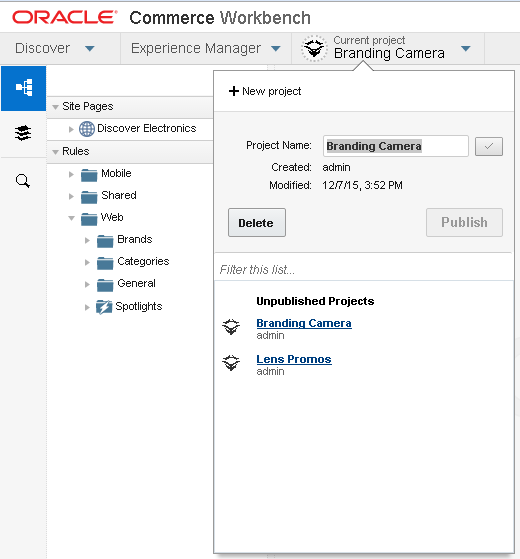This screenshot has width=520, height=559.
Task: Click the plus icon for New project
Action: (x=233, y=91)
